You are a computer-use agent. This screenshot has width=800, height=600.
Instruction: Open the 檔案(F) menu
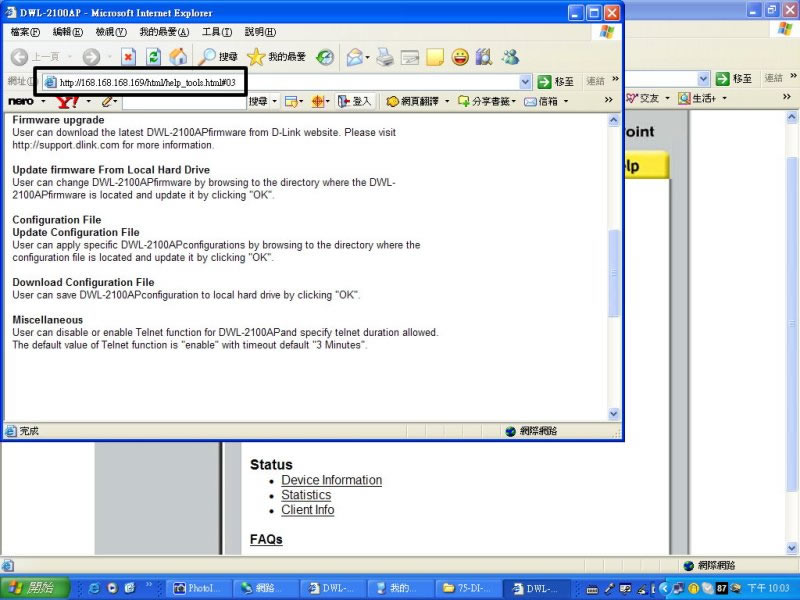[25, 32]
